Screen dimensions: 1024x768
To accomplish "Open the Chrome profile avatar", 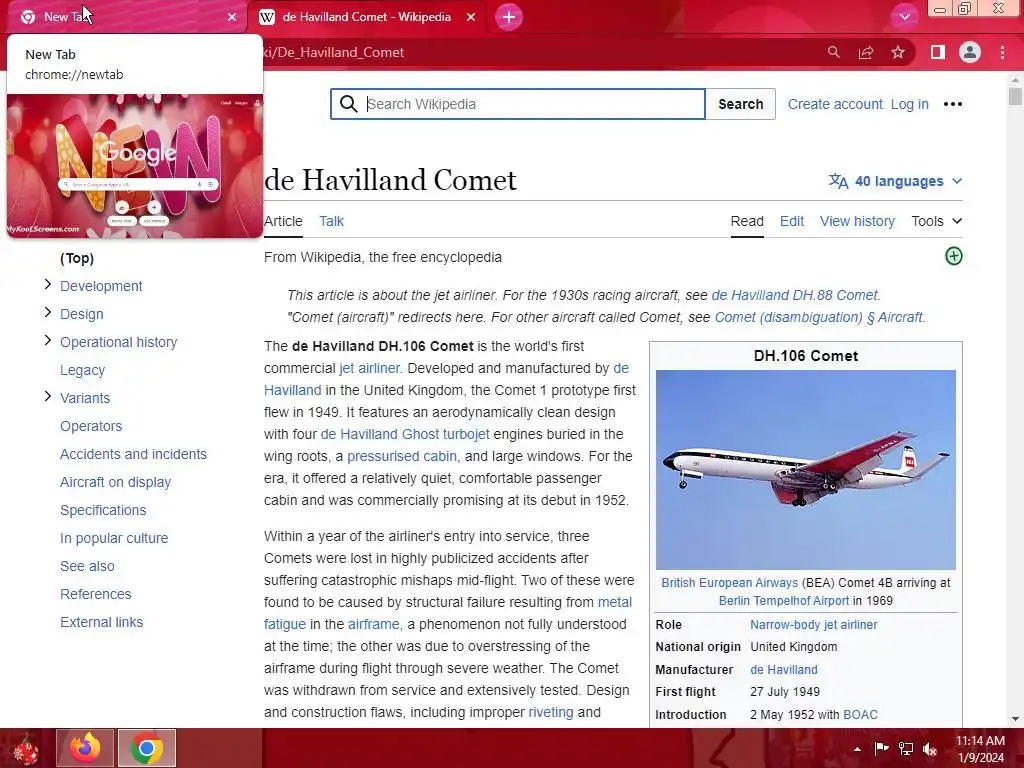I will [970, 52].
